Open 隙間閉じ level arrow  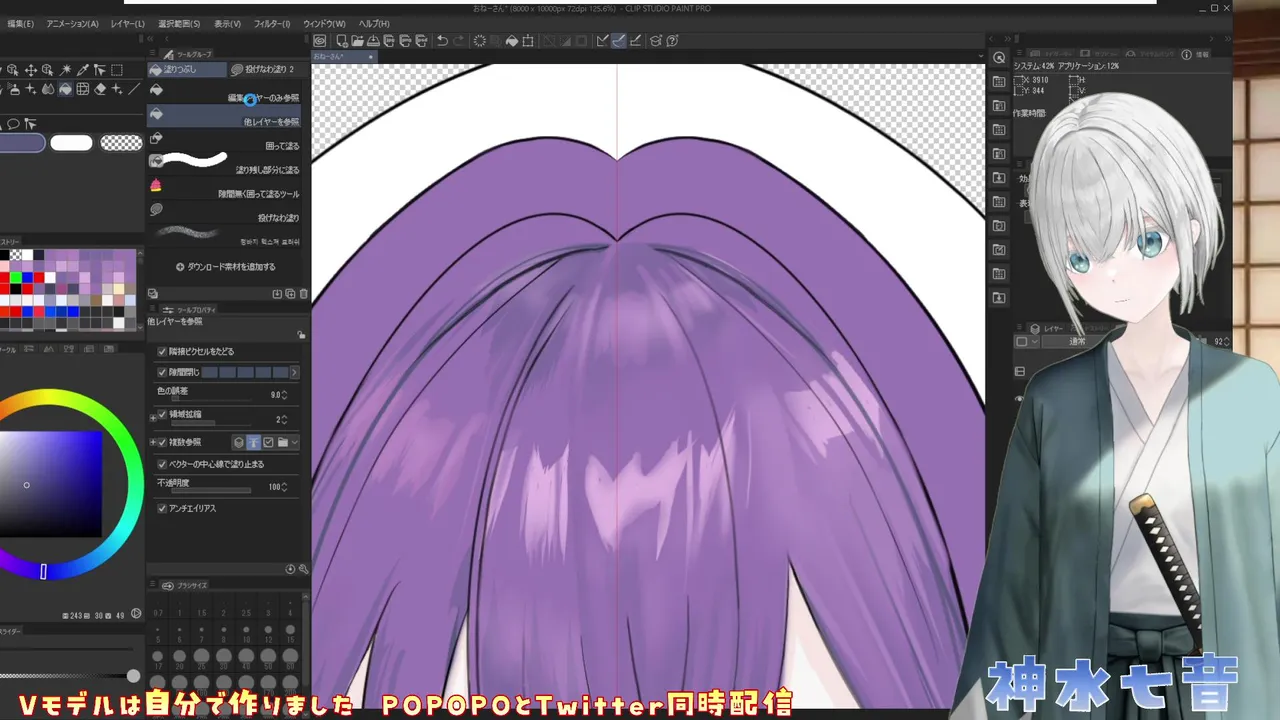click(x=294, y=372)
